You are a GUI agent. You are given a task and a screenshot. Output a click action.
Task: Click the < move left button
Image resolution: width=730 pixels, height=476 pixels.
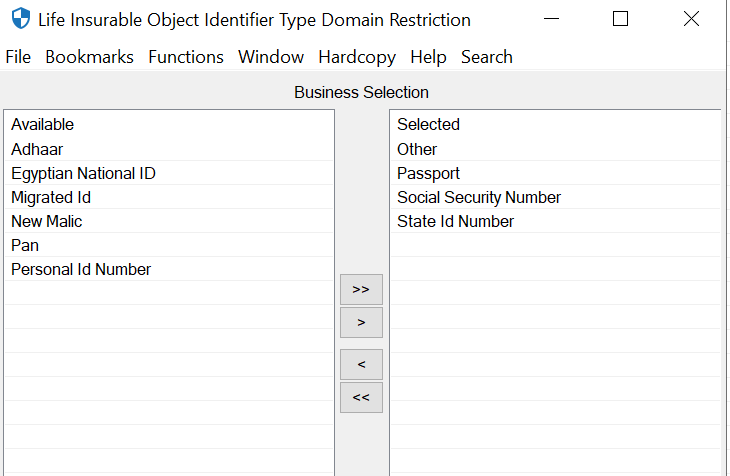[x=361, y=364]
